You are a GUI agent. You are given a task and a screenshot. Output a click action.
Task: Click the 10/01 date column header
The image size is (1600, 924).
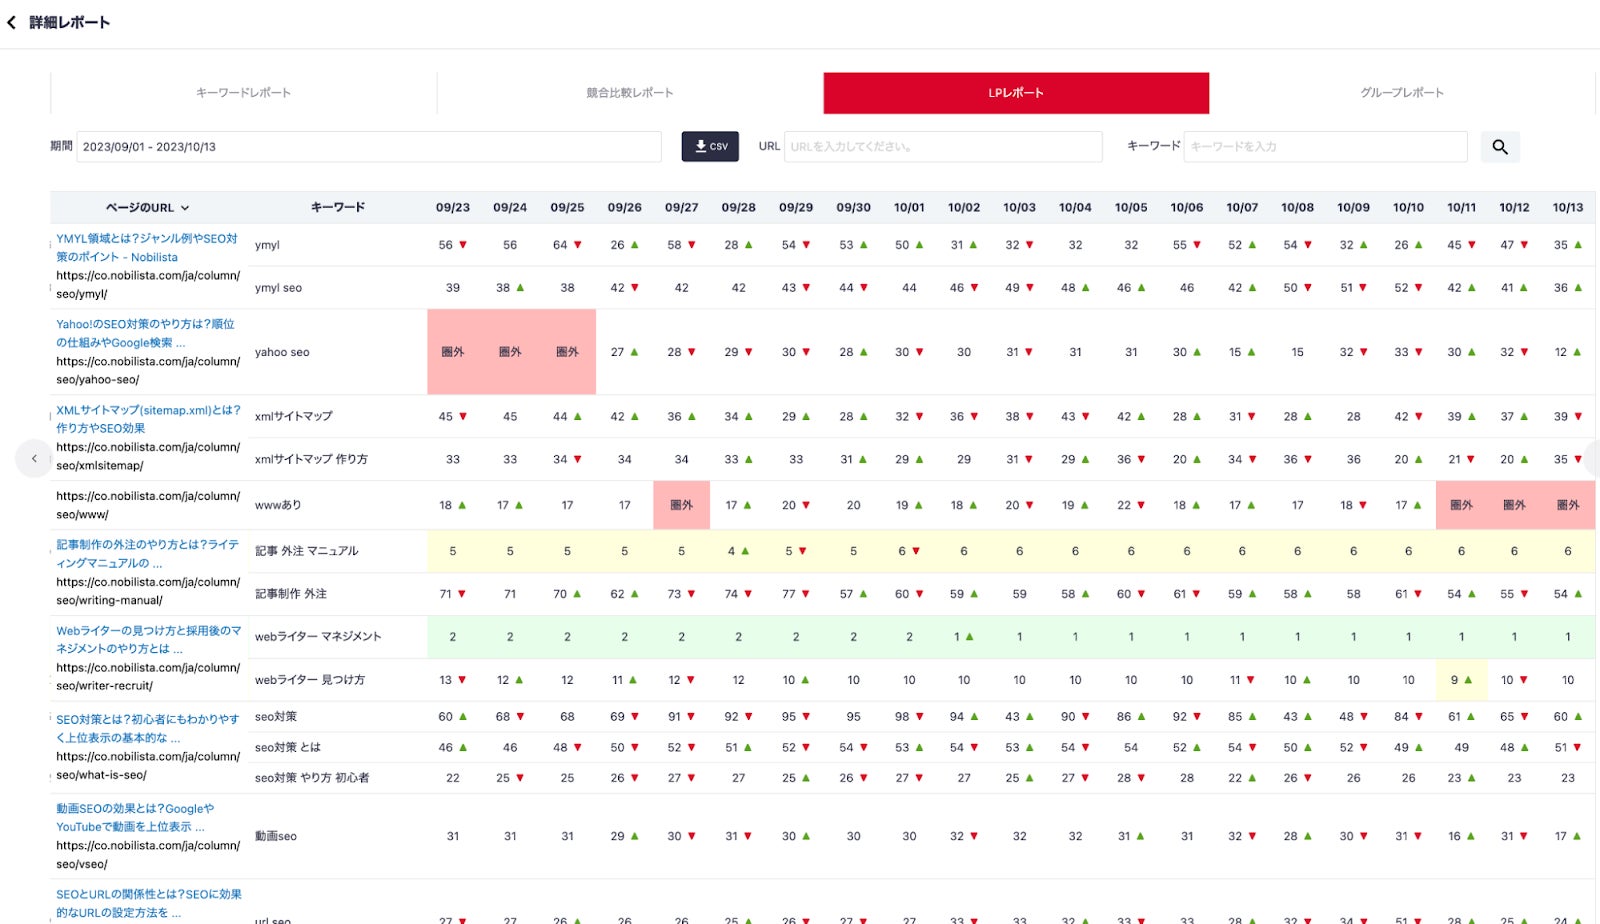pyautogui.click(x=909, y=208)
